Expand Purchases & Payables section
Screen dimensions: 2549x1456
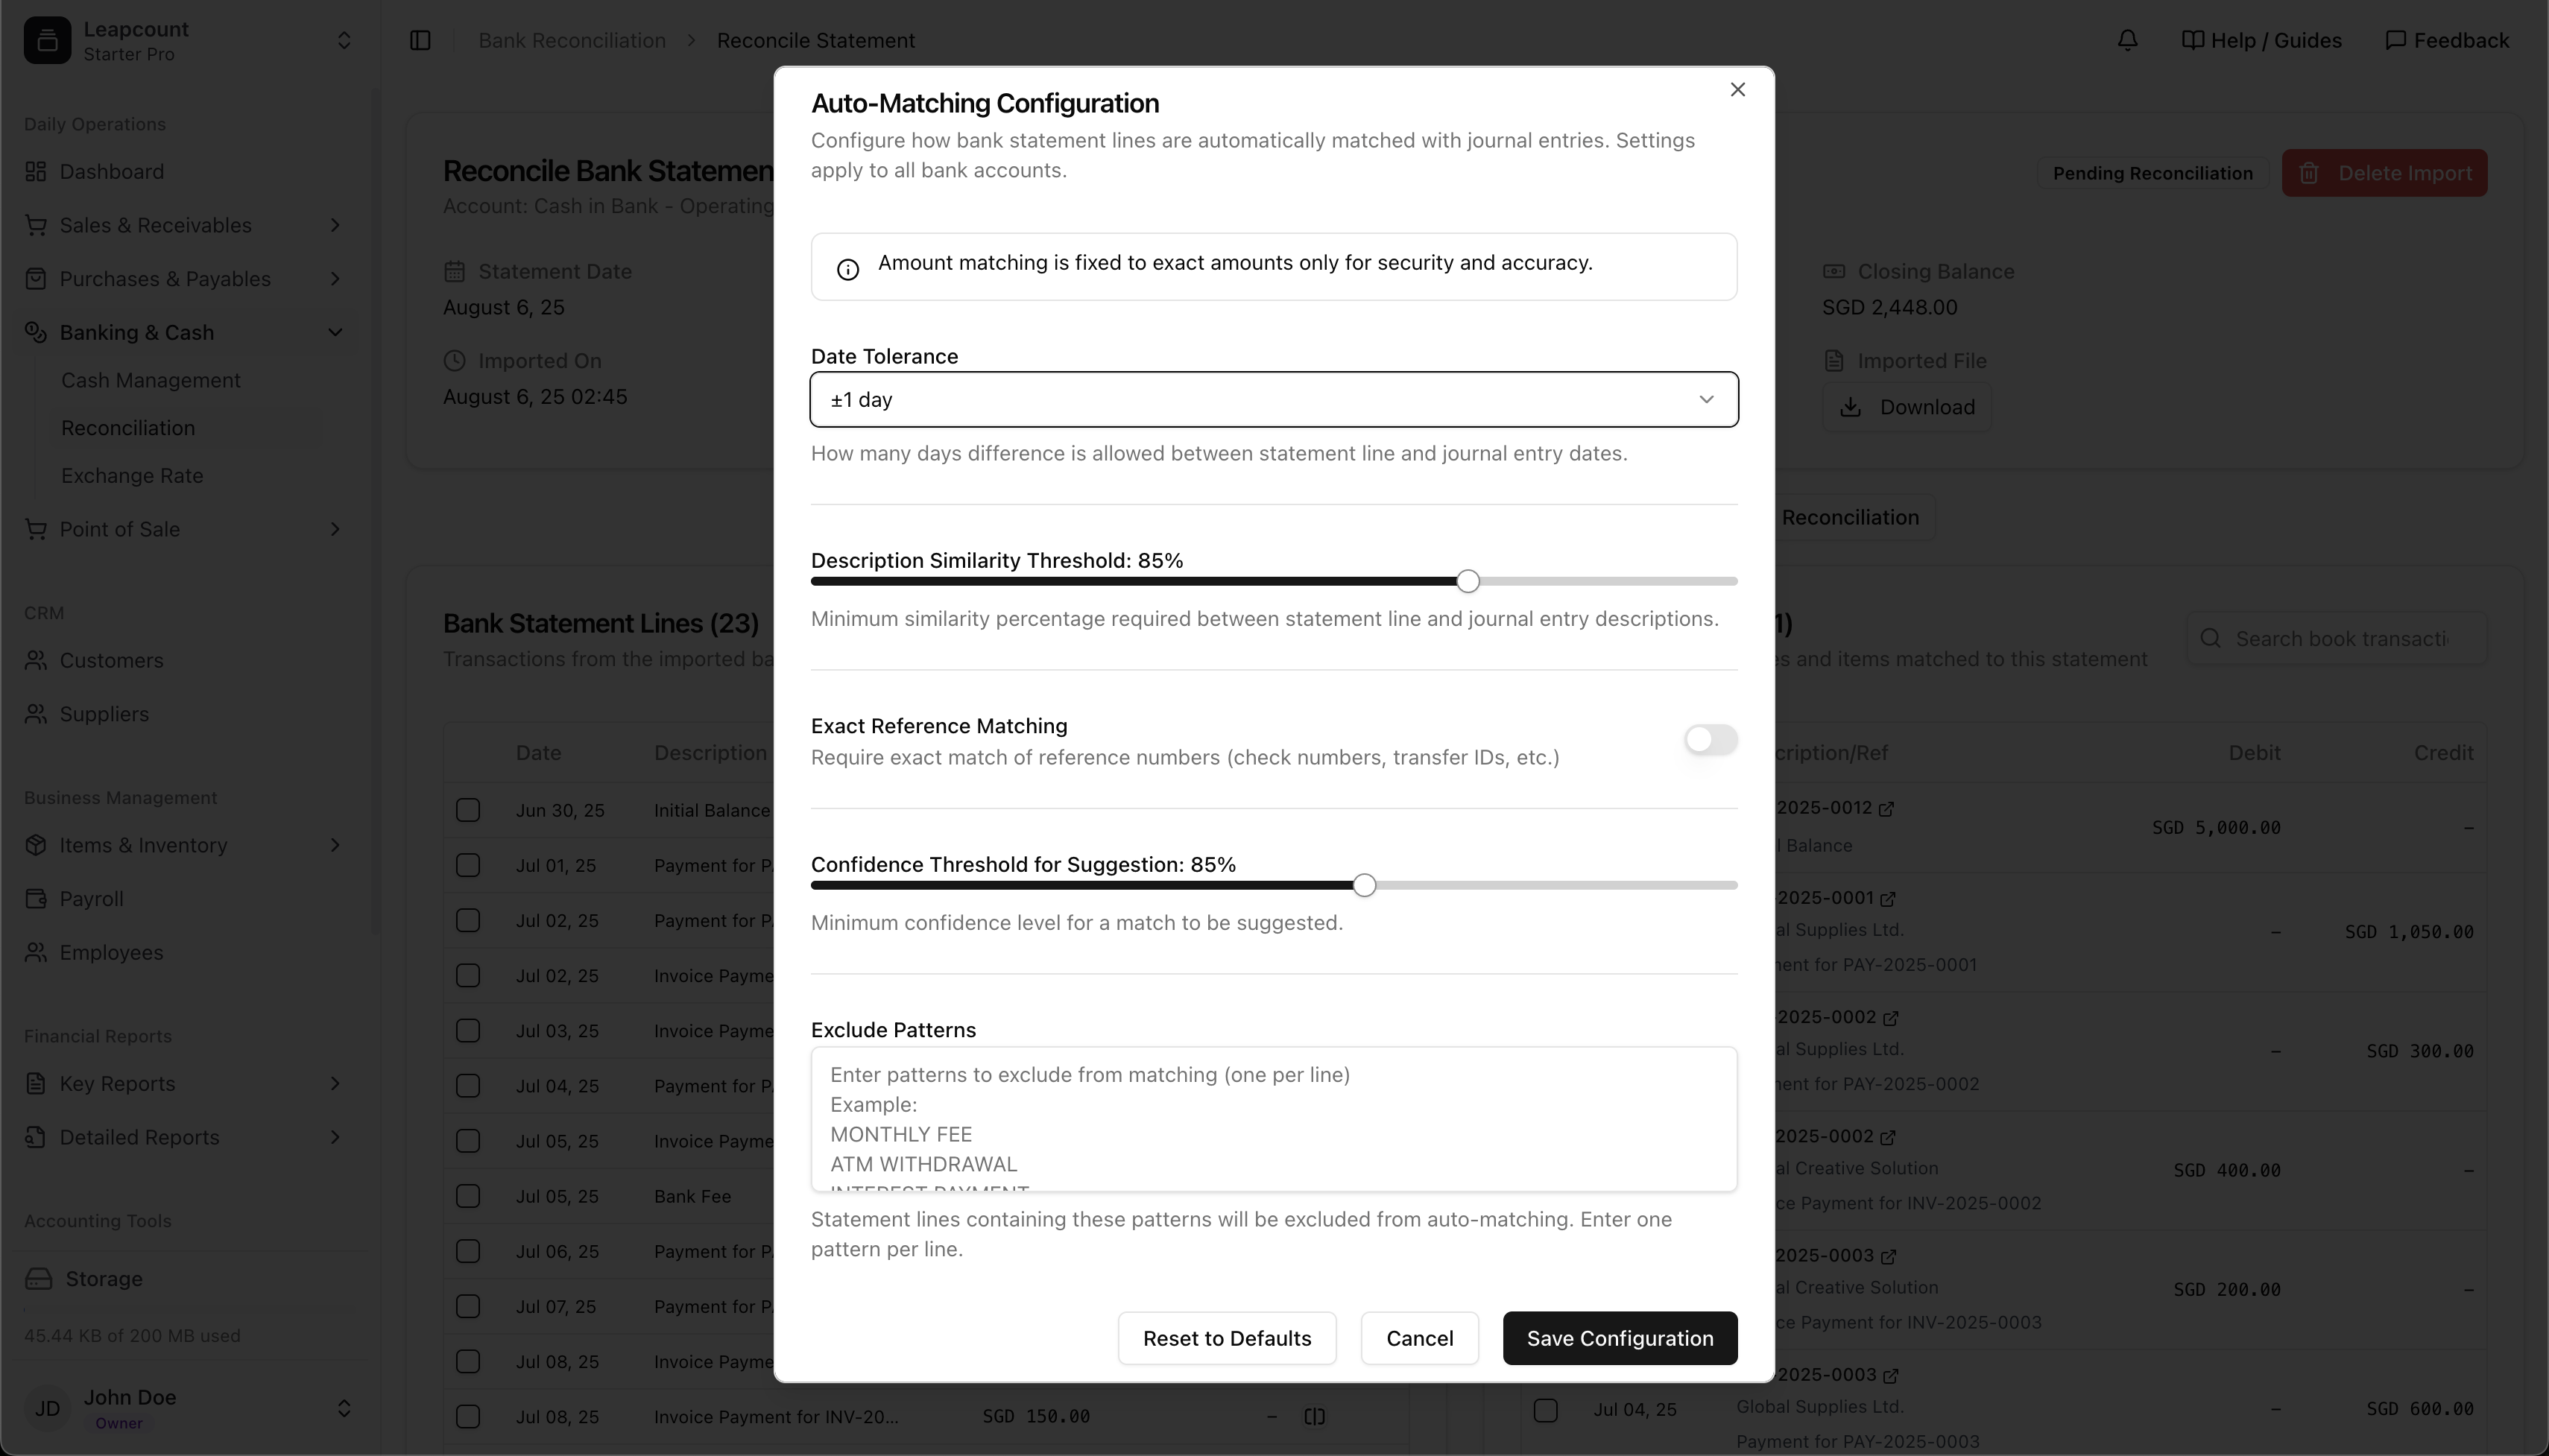point(335,279)
